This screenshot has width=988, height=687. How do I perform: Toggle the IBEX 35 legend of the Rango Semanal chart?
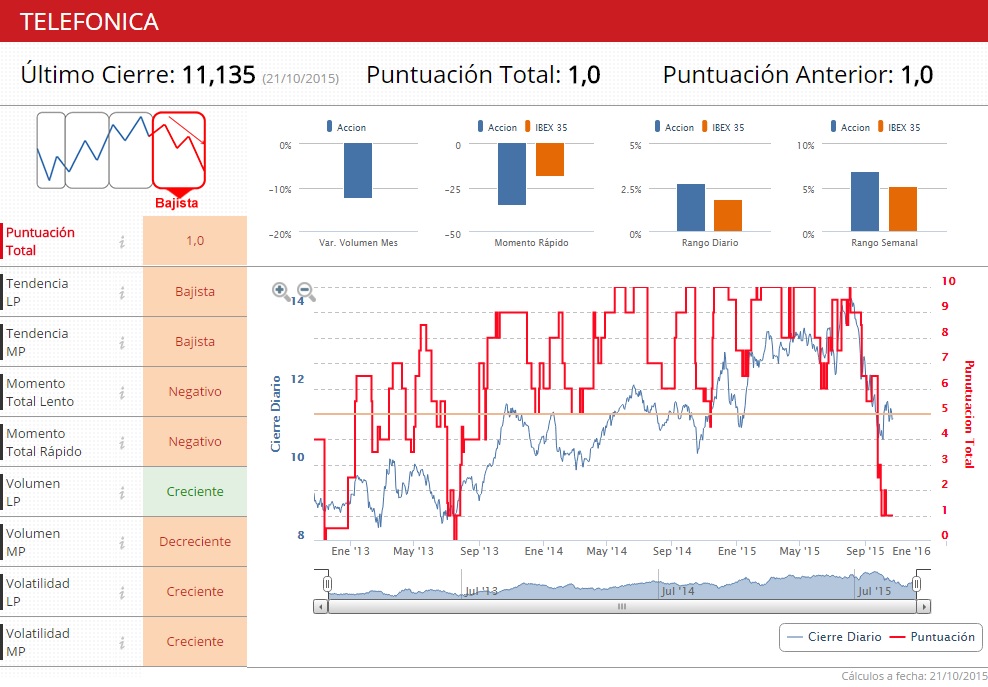(899, 127)
